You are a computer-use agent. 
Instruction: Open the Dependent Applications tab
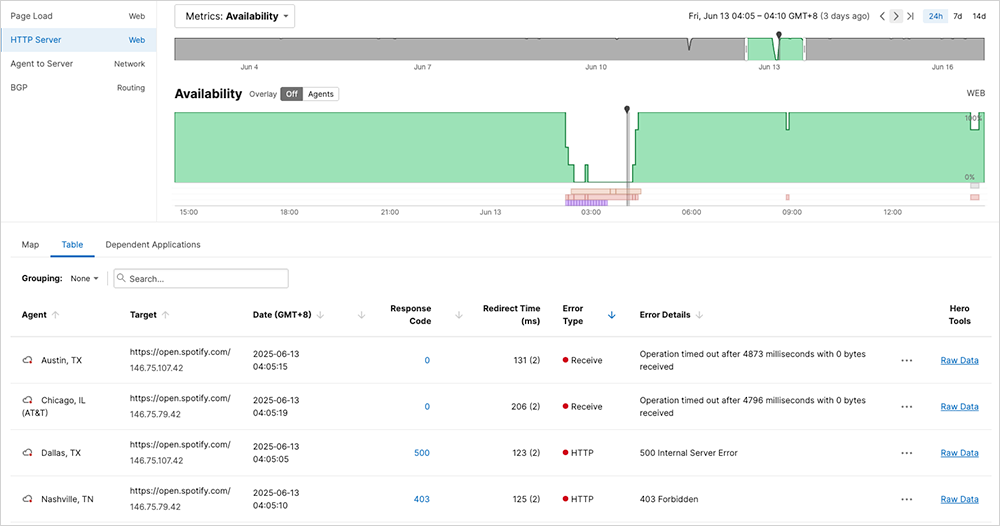coord(153,244)
